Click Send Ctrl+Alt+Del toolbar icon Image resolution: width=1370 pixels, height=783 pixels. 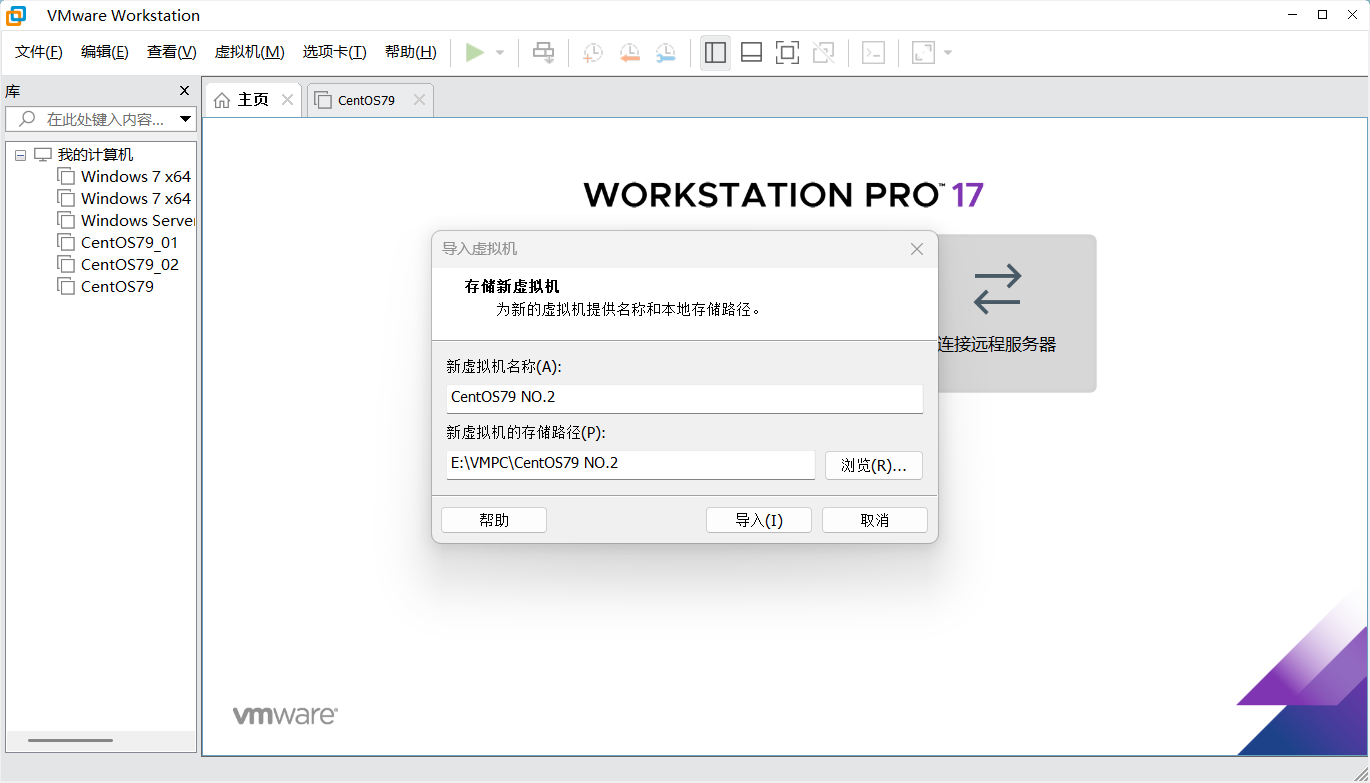pos(544,53)
